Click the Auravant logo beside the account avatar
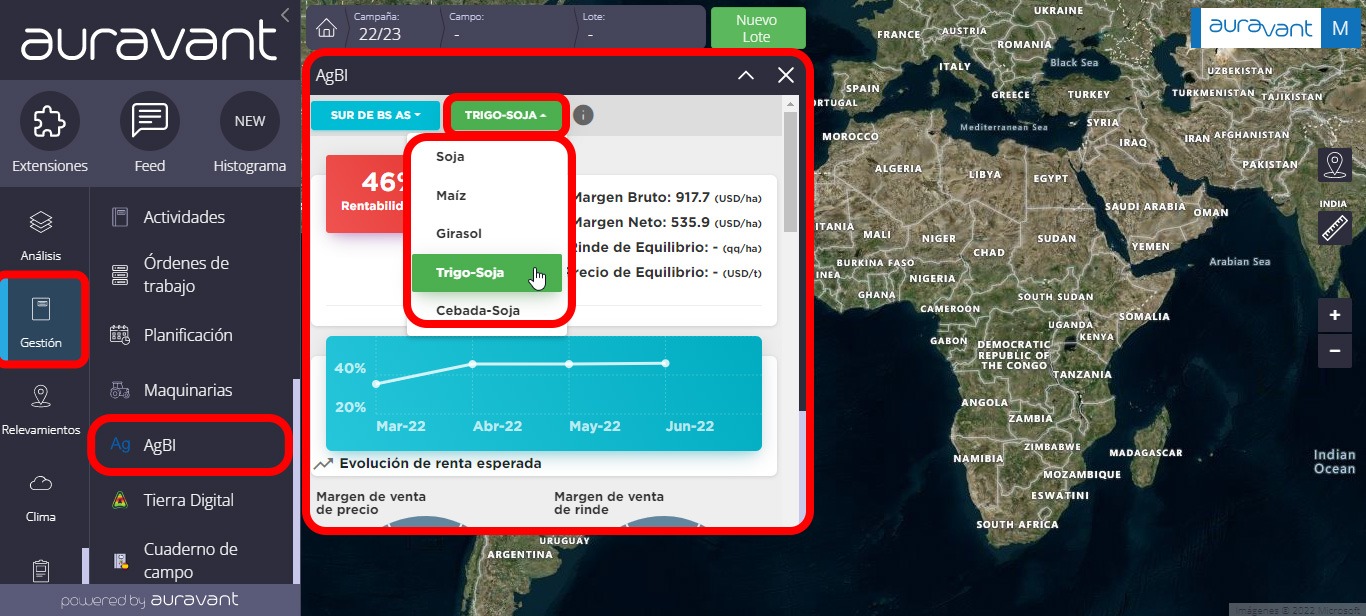Viewport: 1366px width, 616px height. [x=1260, y=28]
